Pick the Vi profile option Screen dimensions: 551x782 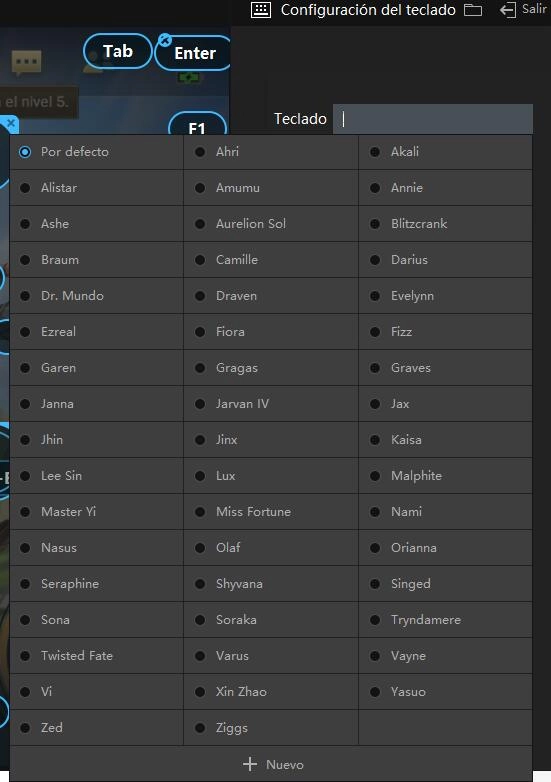pos(97,692)
